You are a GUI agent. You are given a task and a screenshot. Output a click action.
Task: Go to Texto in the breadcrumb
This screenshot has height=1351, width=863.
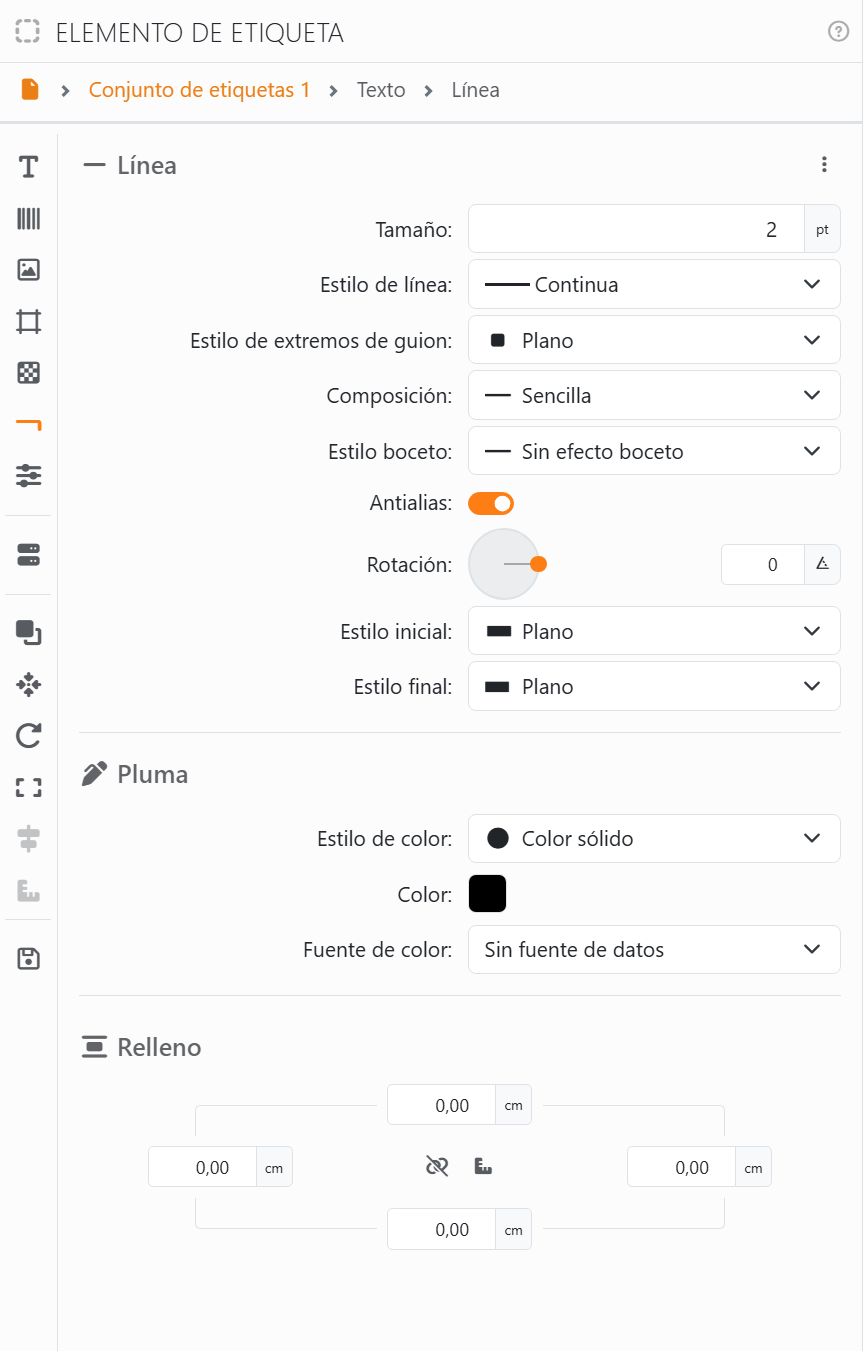(381, 90)
